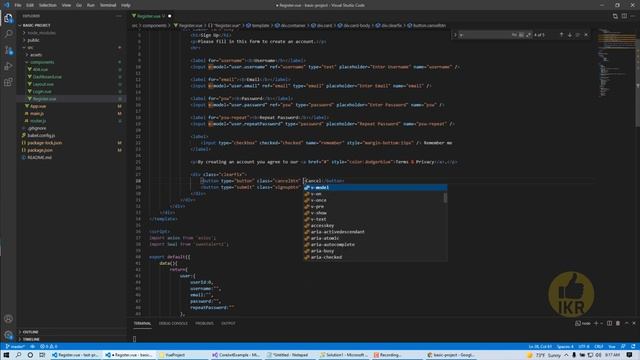Toggle Use Regular Expression in find widget
This screenshot has height=360, width=640.
(x=529, y=35)
